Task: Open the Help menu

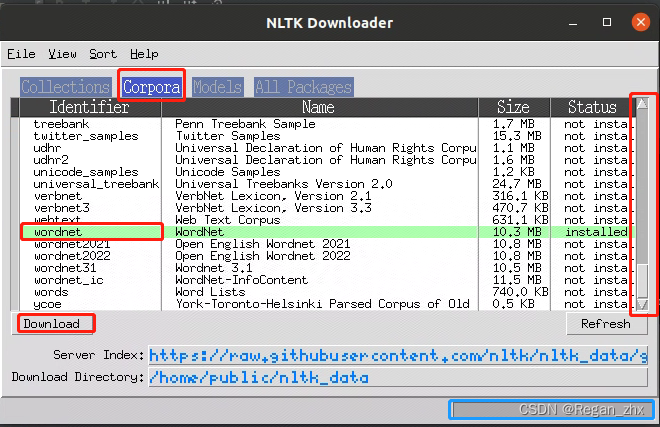Action: tap(144, 54)
